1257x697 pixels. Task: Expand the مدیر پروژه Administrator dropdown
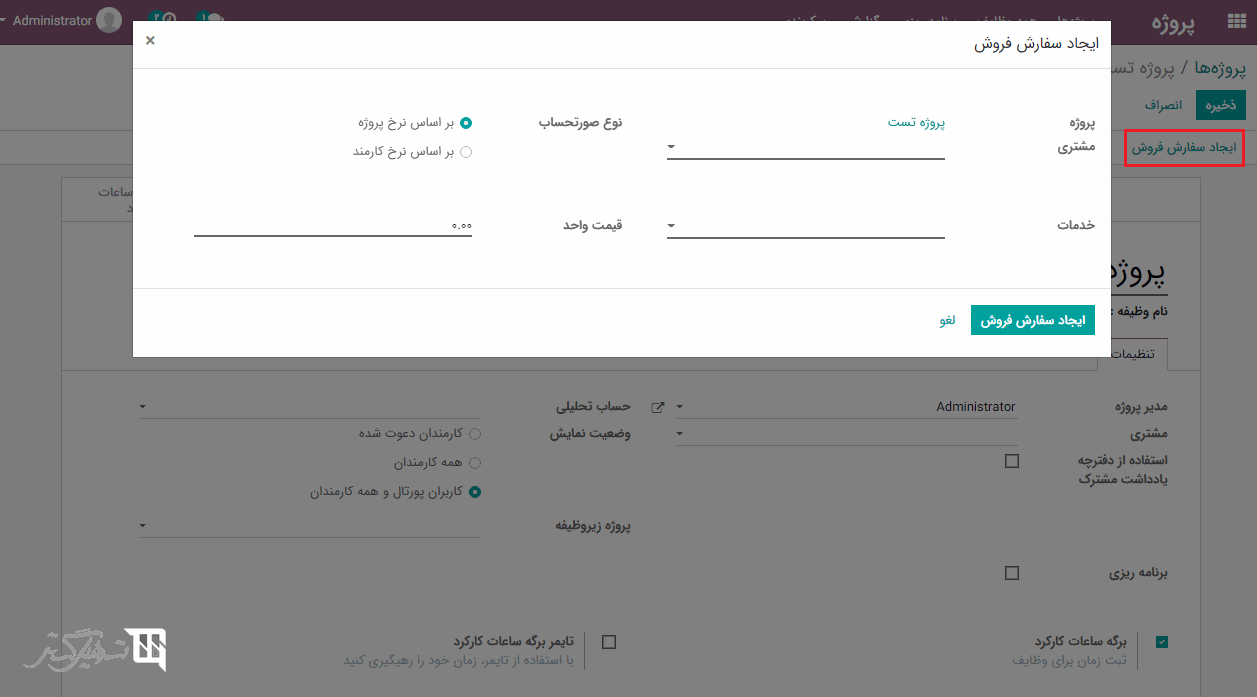coord(848,407)
